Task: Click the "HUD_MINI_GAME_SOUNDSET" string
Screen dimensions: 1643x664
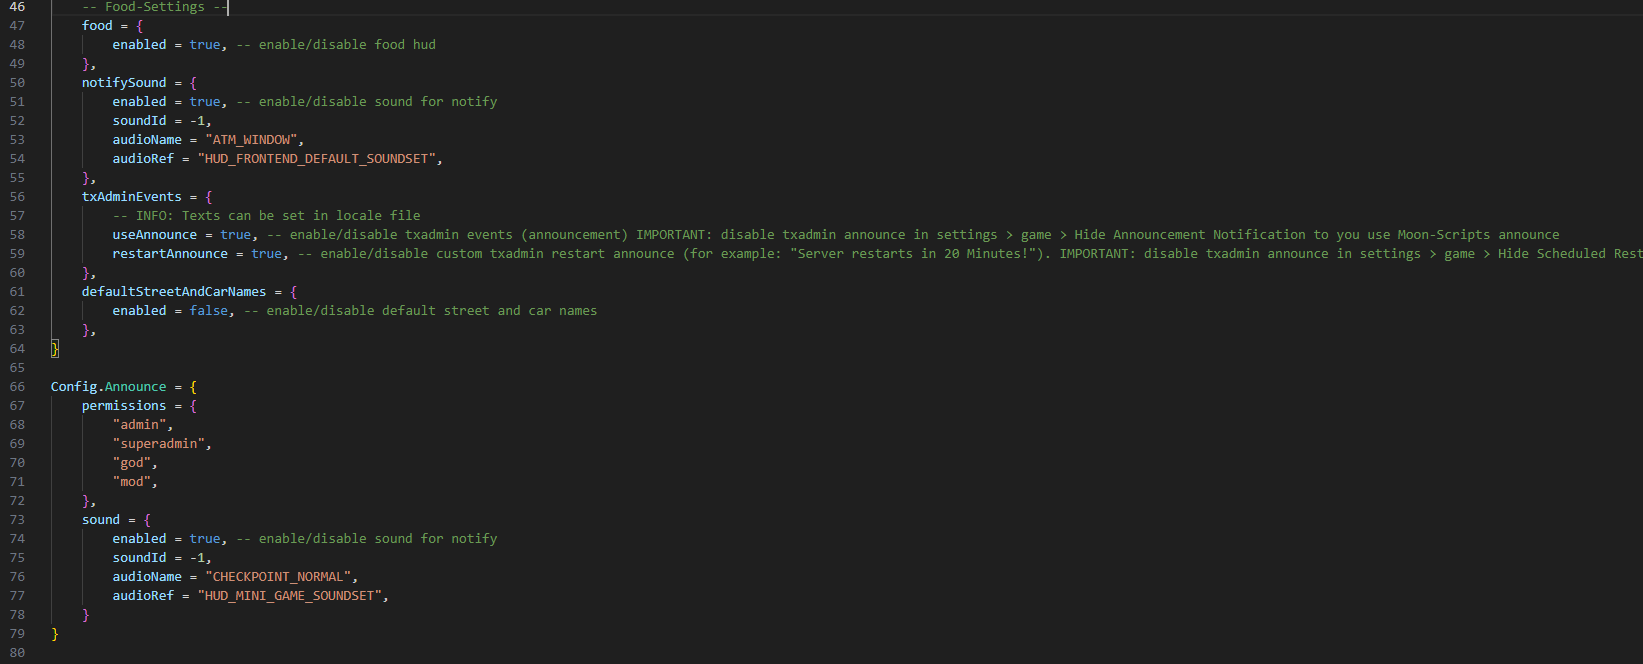Action: [289, 596]
